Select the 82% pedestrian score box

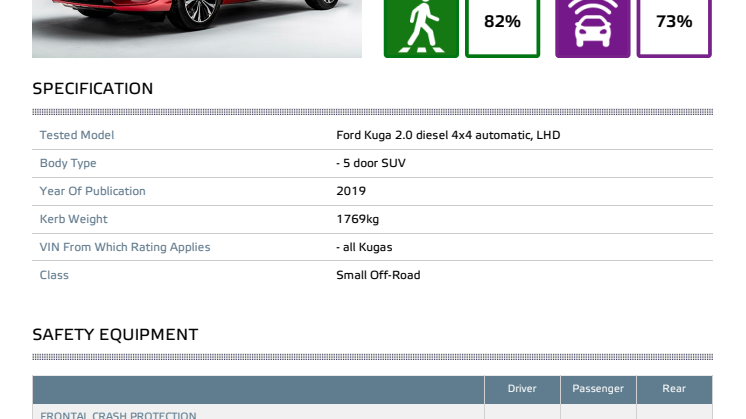point(502,29)
